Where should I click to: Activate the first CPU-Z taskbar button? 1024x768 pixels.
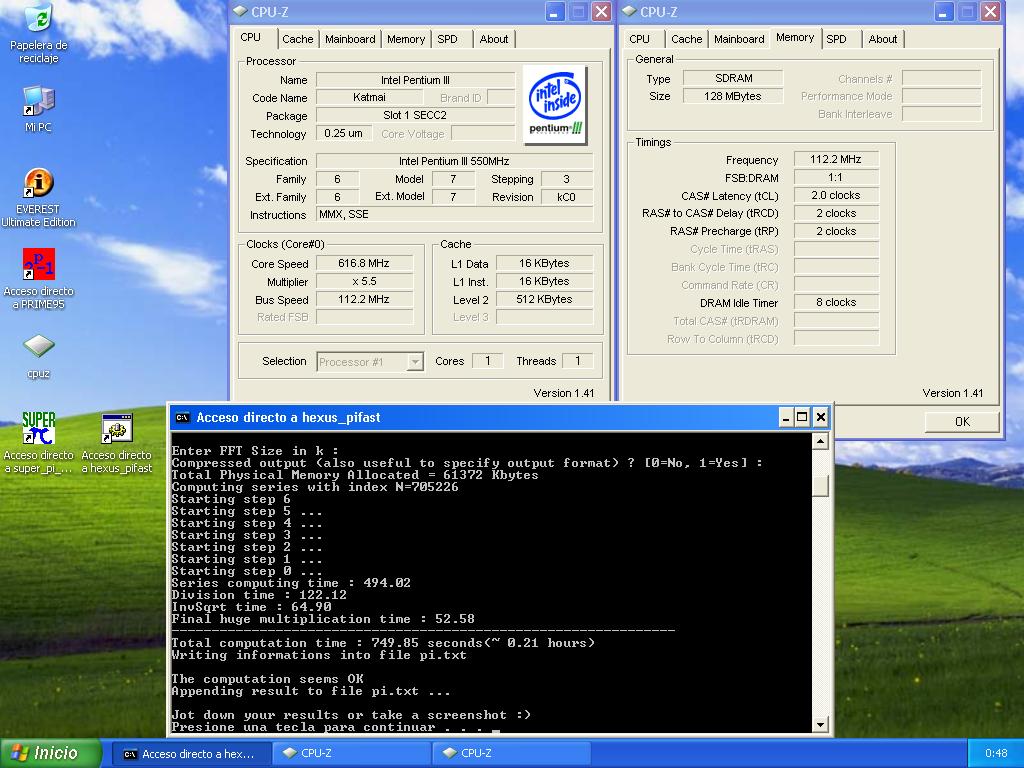351,754
